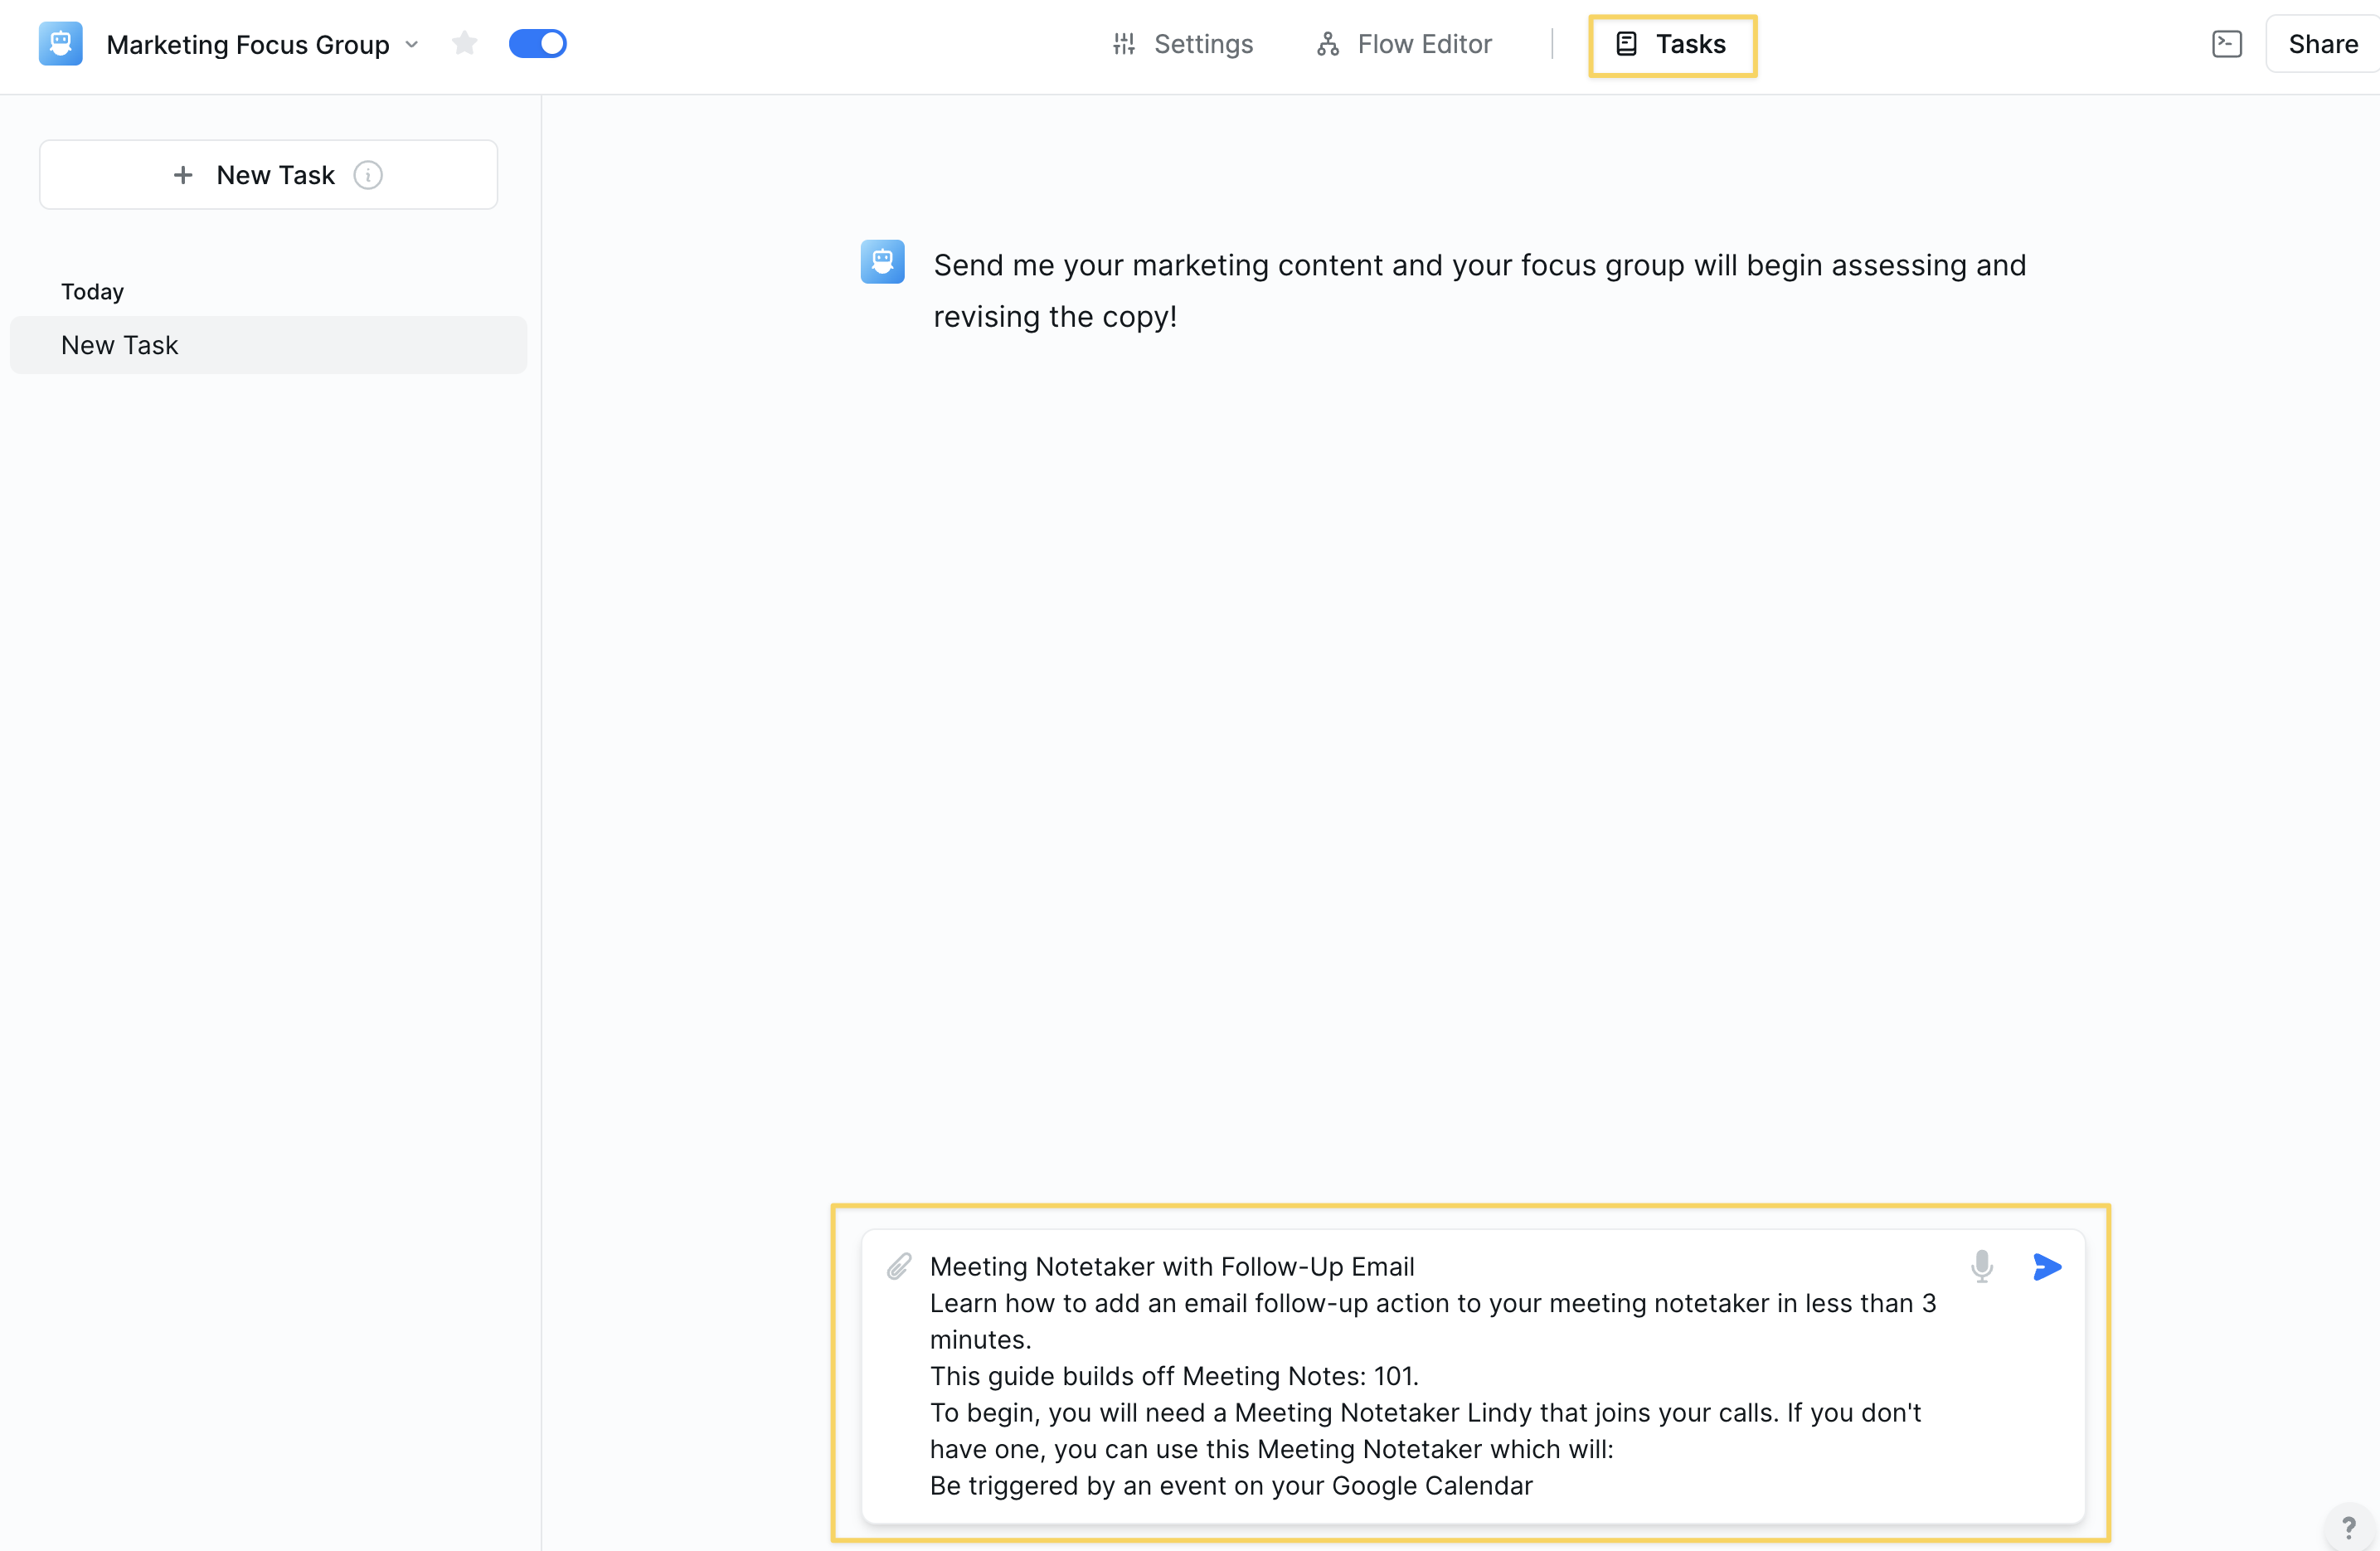Viewport: 2380px width, 1551px height.
Task: Click the microphone voice input icon
Action: point(1981,1266)
